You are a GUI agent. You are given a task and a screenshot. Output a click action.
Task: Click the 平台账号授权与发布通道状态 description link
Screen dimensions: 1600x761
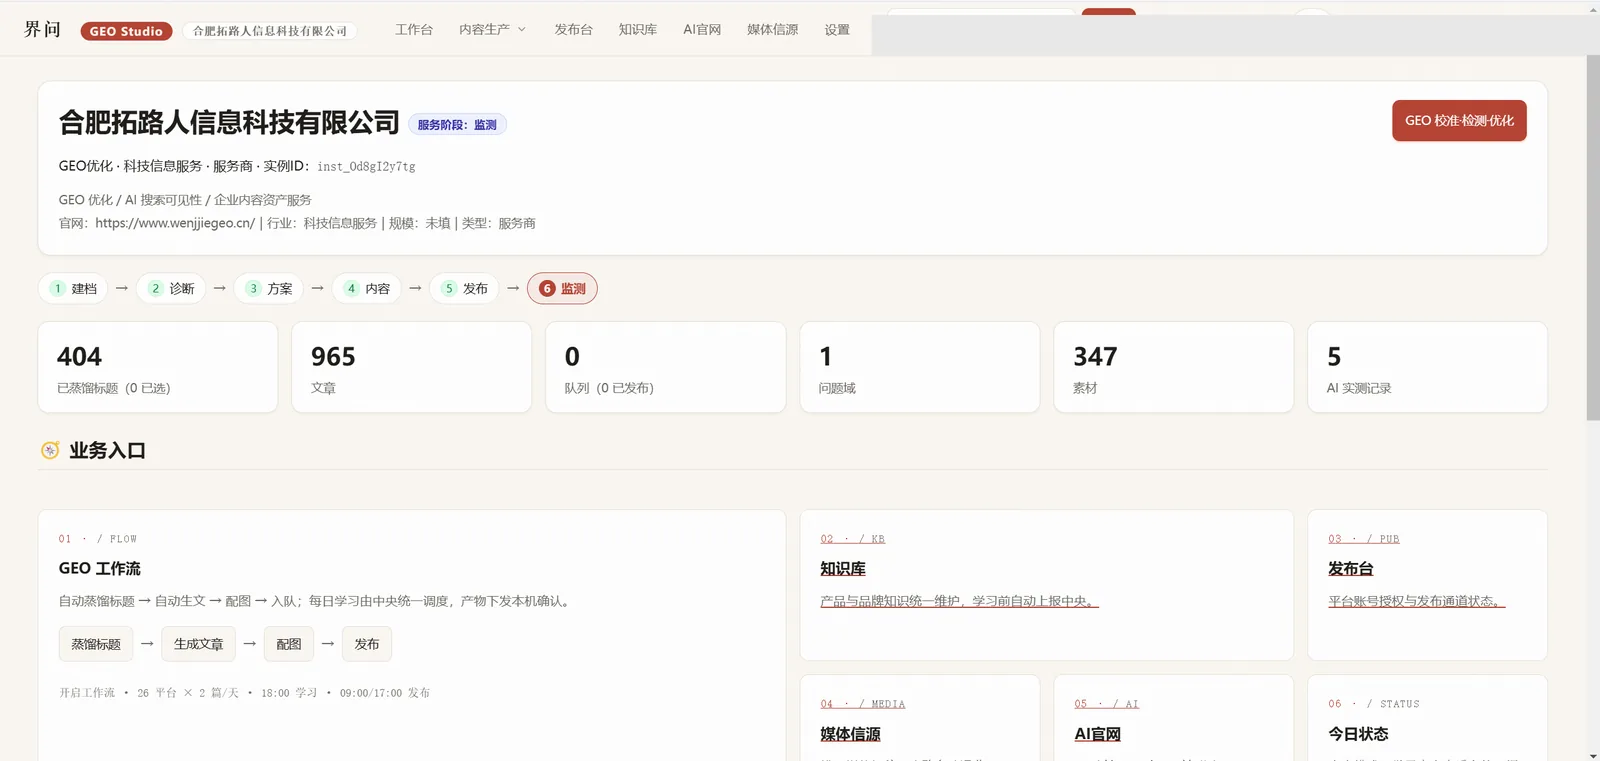(1417, 601)
